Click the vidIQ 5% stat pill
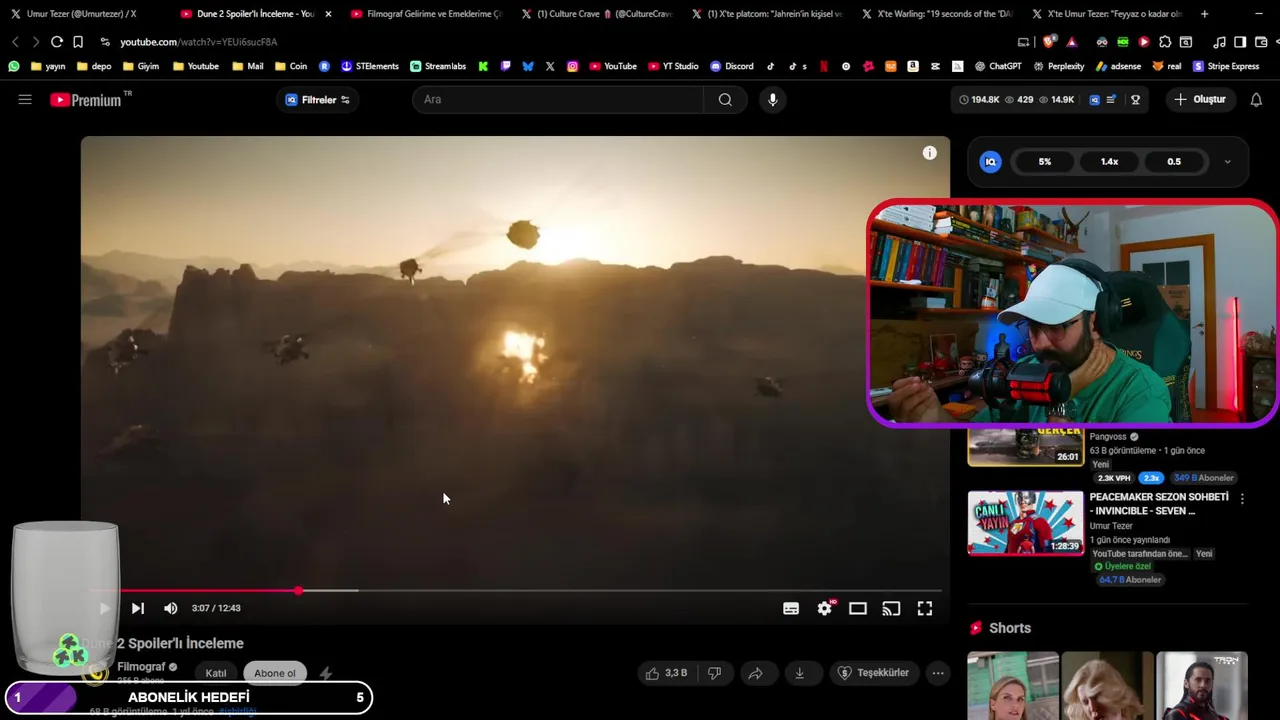 [1045, 162]
